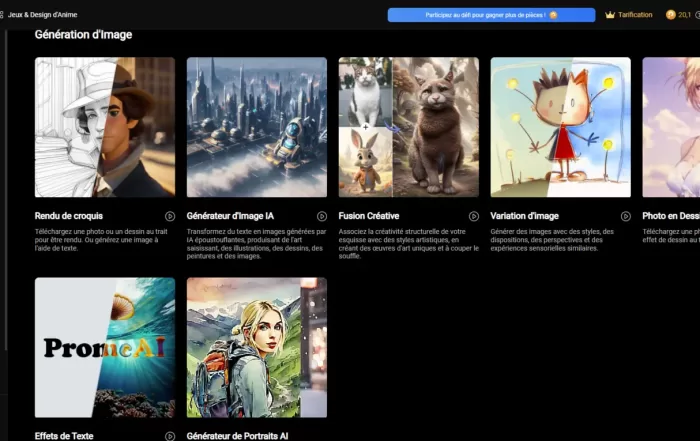Screen dimensions: 700x441
Task: Click the crown icon beside Tarification
Action: tap(610, 15)
